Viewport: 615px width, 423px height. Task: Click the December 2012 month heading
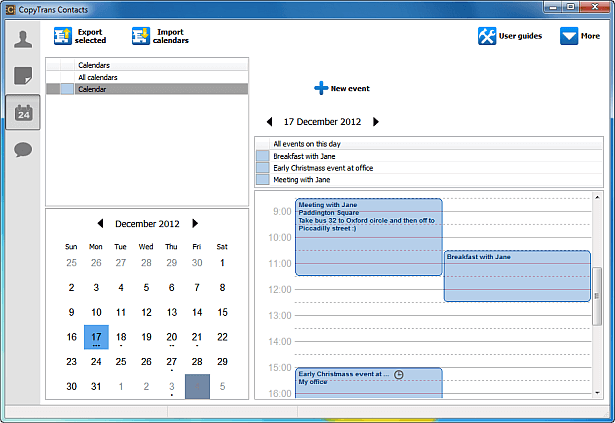coord(147,224)
